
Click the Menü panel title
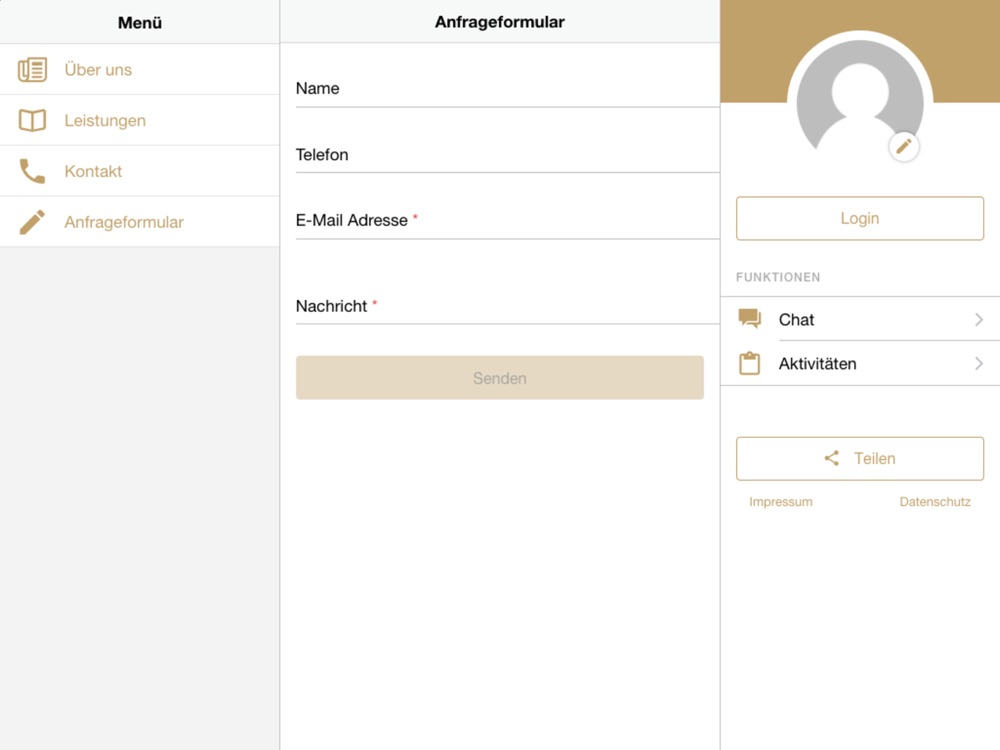tap(140, 23)
